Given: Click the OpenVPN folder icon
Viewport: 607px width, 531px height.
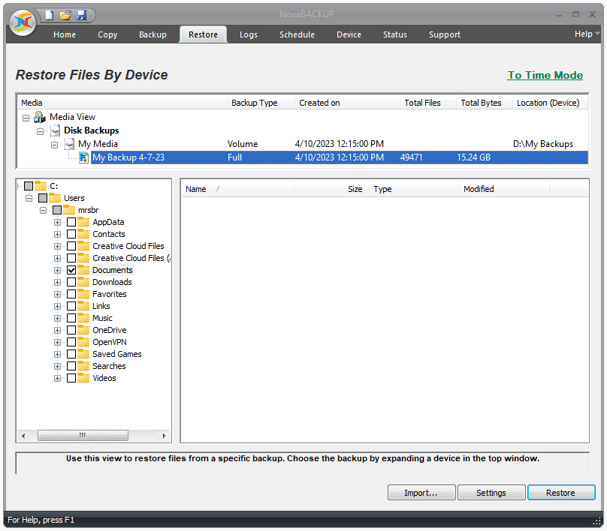Looking at the screenshot, I should [x=83, y=342].
